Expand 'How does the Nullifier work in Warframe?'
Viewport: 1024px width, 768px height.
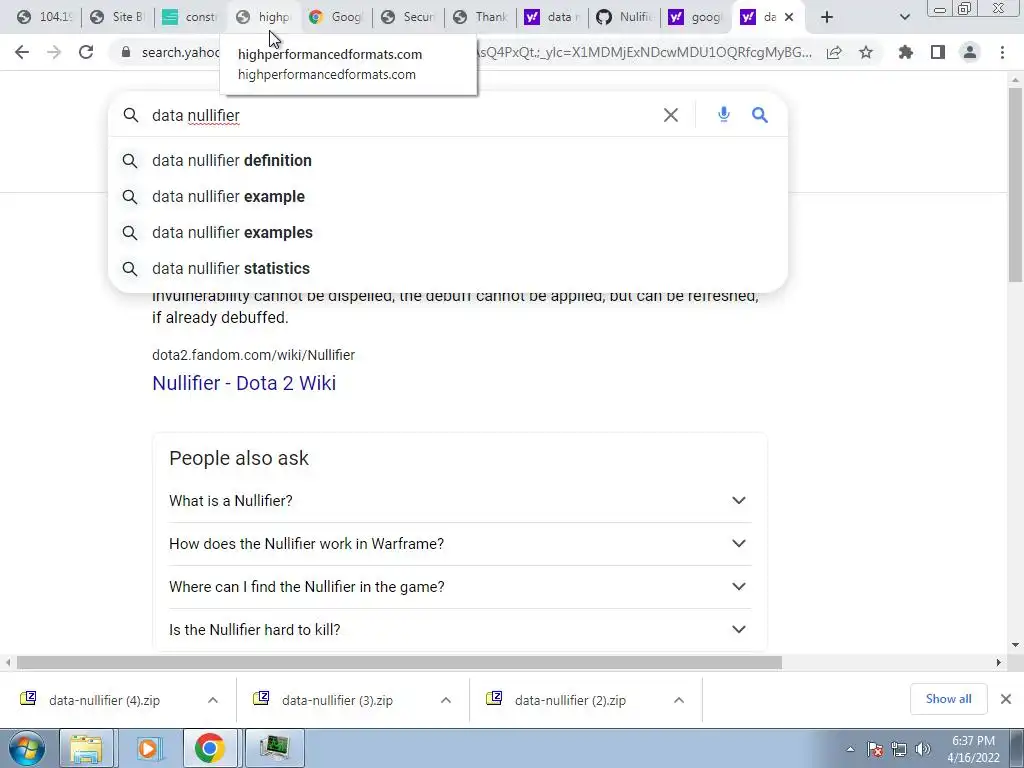(x=460, y=544)
